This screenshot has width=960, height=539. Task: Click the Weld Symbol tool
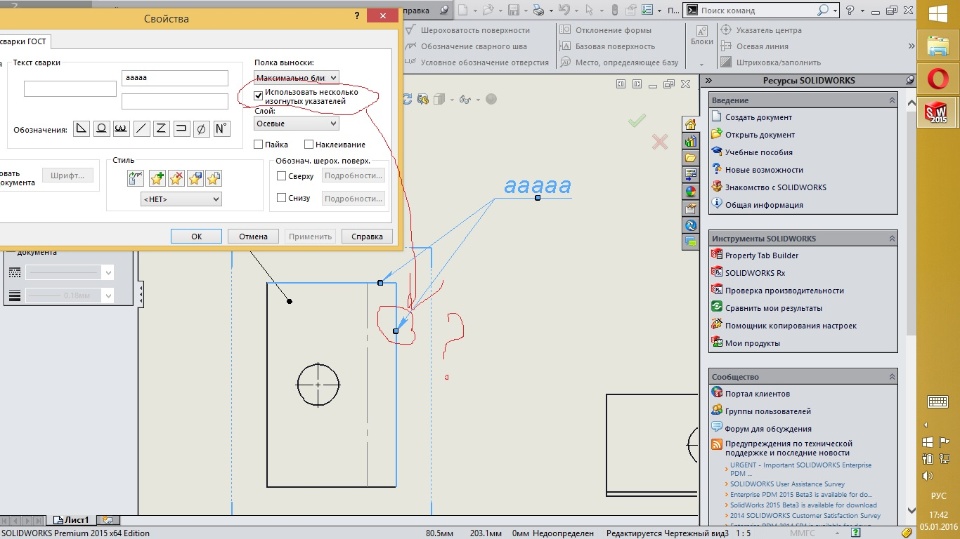click(x=466, y=46)
